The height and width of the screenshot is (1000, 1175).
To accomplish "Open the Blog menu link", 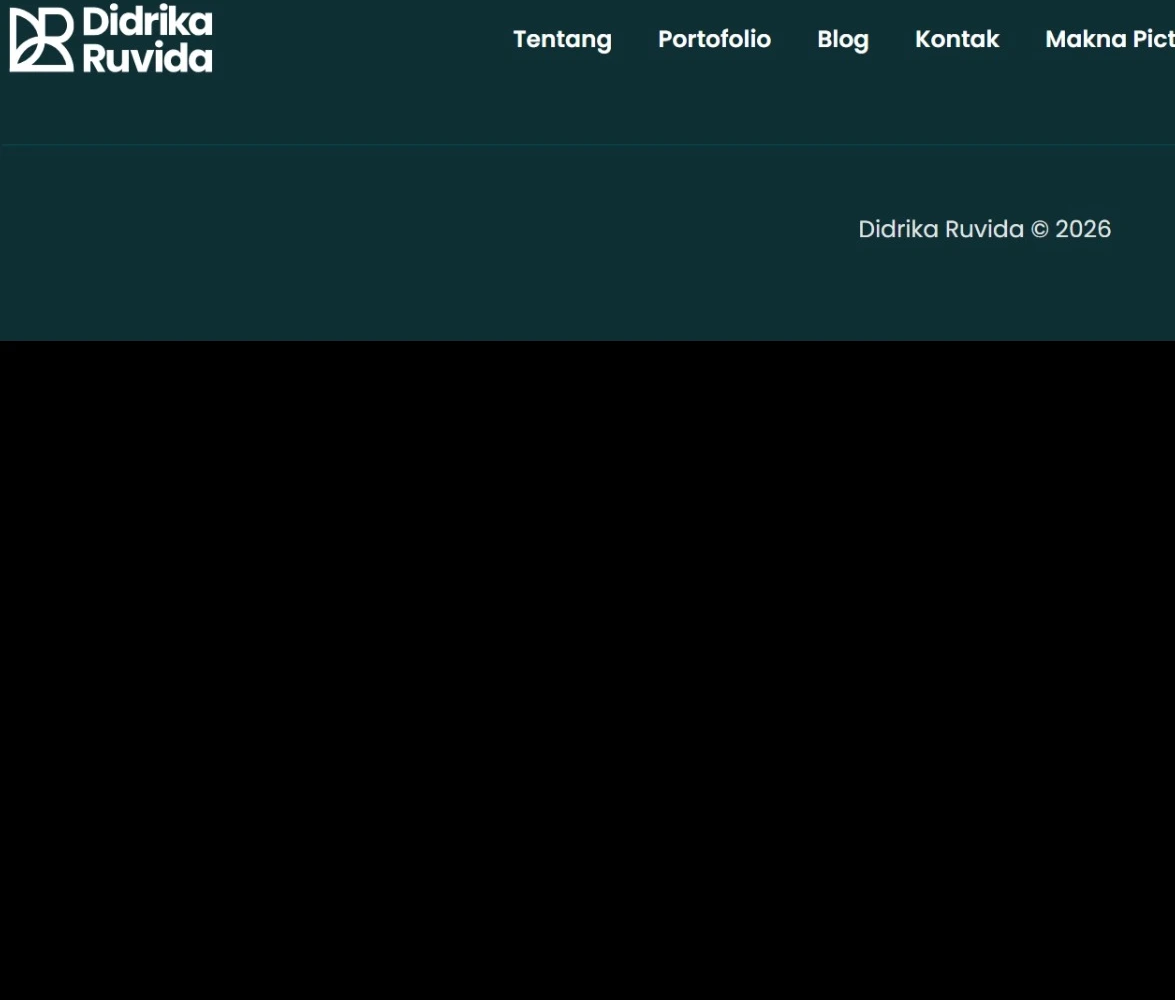I will pos(843,39).
